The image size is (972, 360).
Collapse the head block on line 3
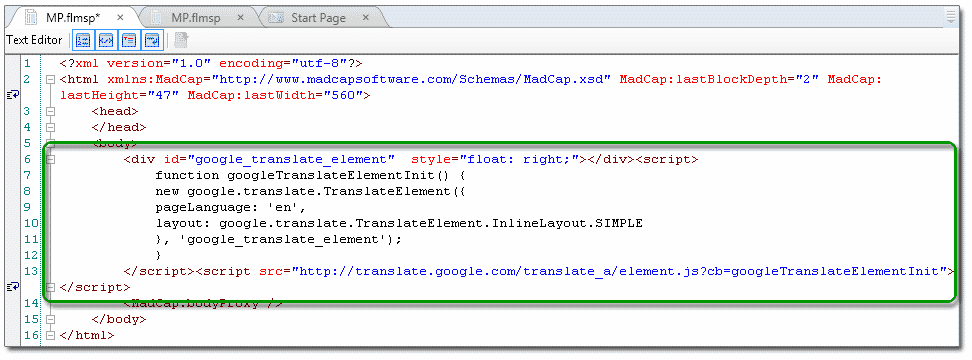50,112
